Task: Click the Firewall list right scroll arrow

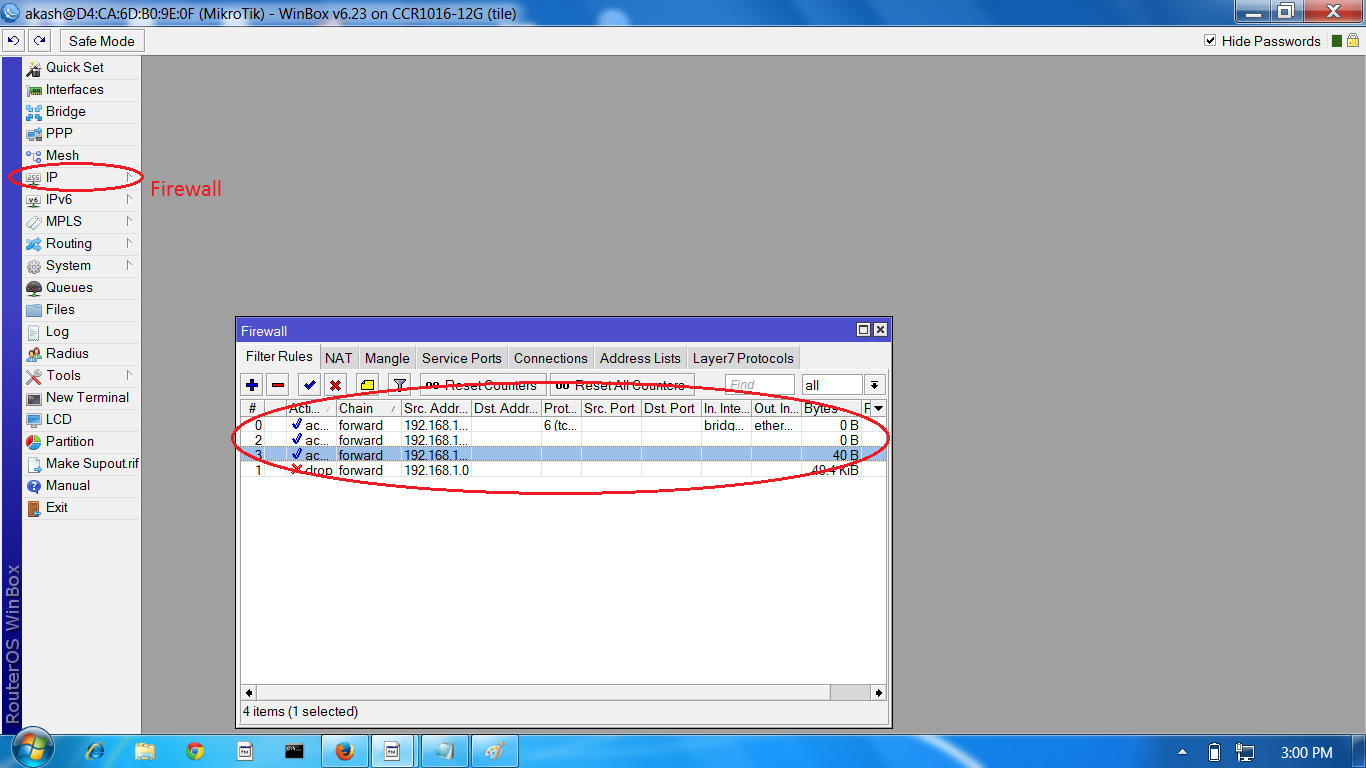Action: pos(878,692)
